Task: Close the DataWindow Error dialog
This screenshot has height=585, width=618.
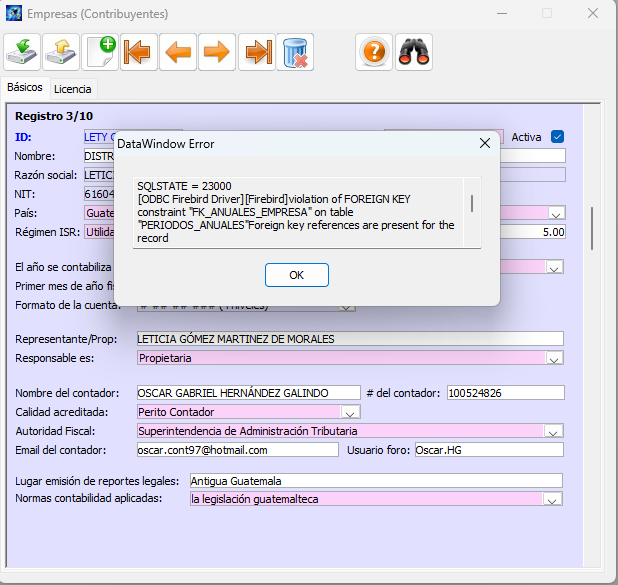Action: [x=484, y=144]
